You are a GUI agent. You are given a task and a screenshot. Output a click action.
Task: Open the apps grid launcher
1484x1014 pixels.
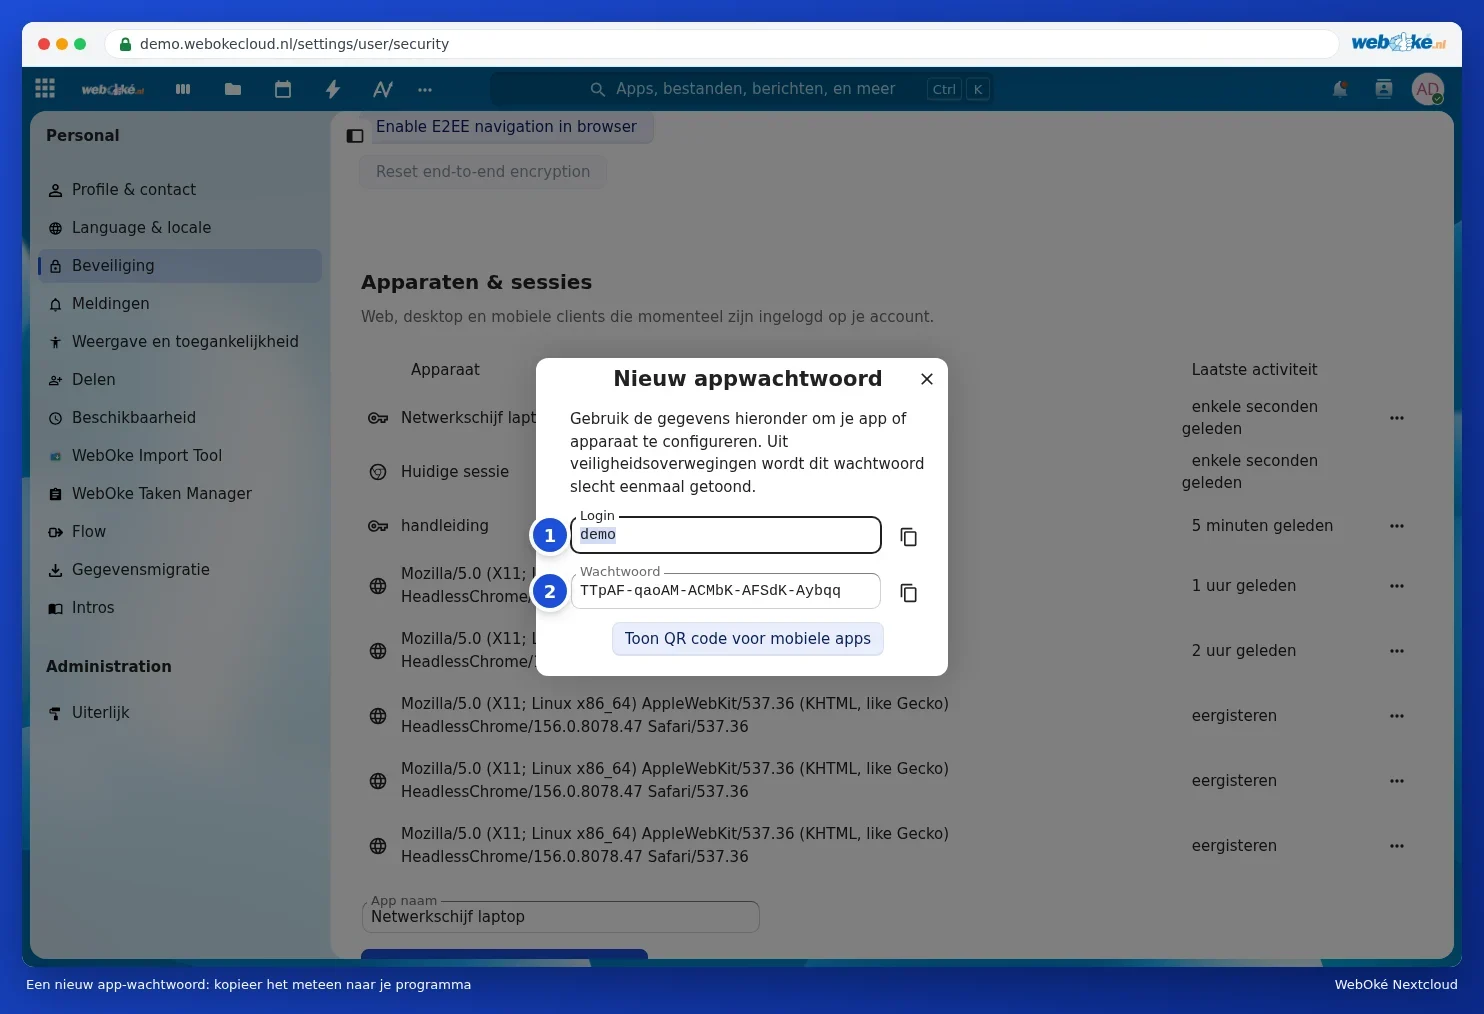point(45,89)
